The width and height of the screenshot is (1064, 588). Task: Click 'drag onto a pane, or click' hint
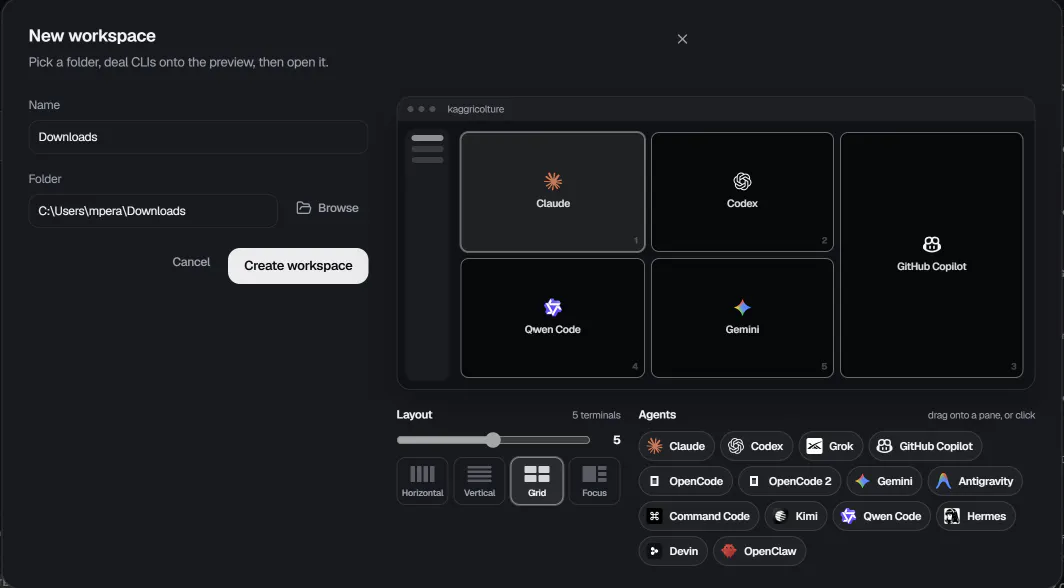click(981, 415)
